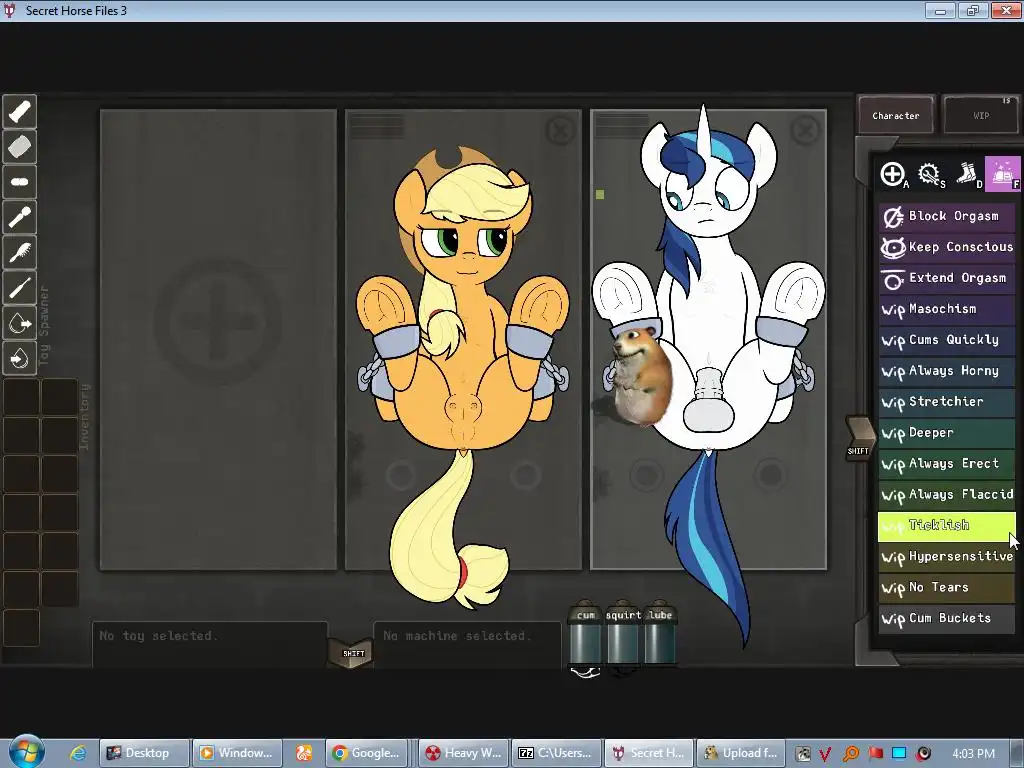The height and width of the screenshot is (768, 1024).
Task: Click the 'No machine selected.' info box
Action: coord(467,644)
